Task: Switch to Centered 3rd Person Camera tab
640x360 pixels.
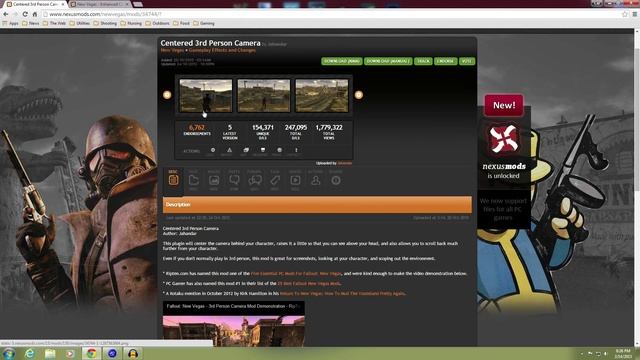Action: [36, 4]
